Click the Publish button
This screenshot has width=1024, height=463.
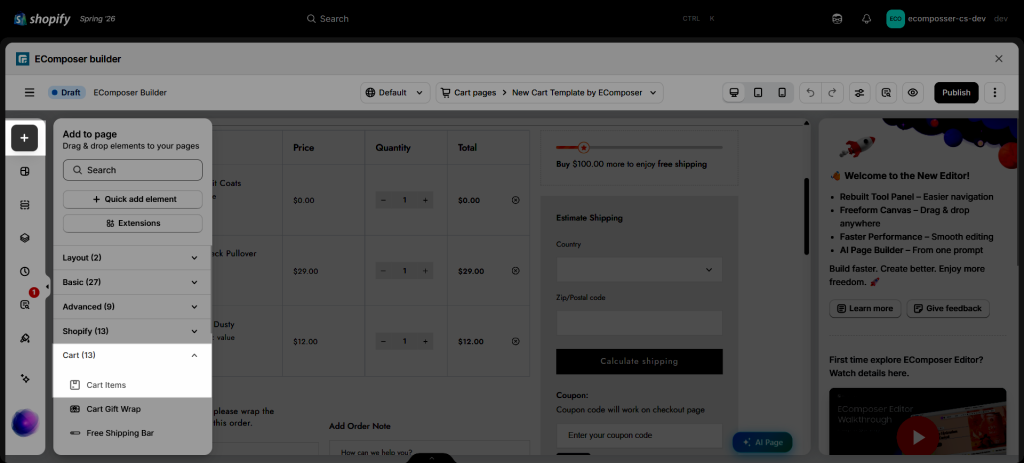pos(956,93)
